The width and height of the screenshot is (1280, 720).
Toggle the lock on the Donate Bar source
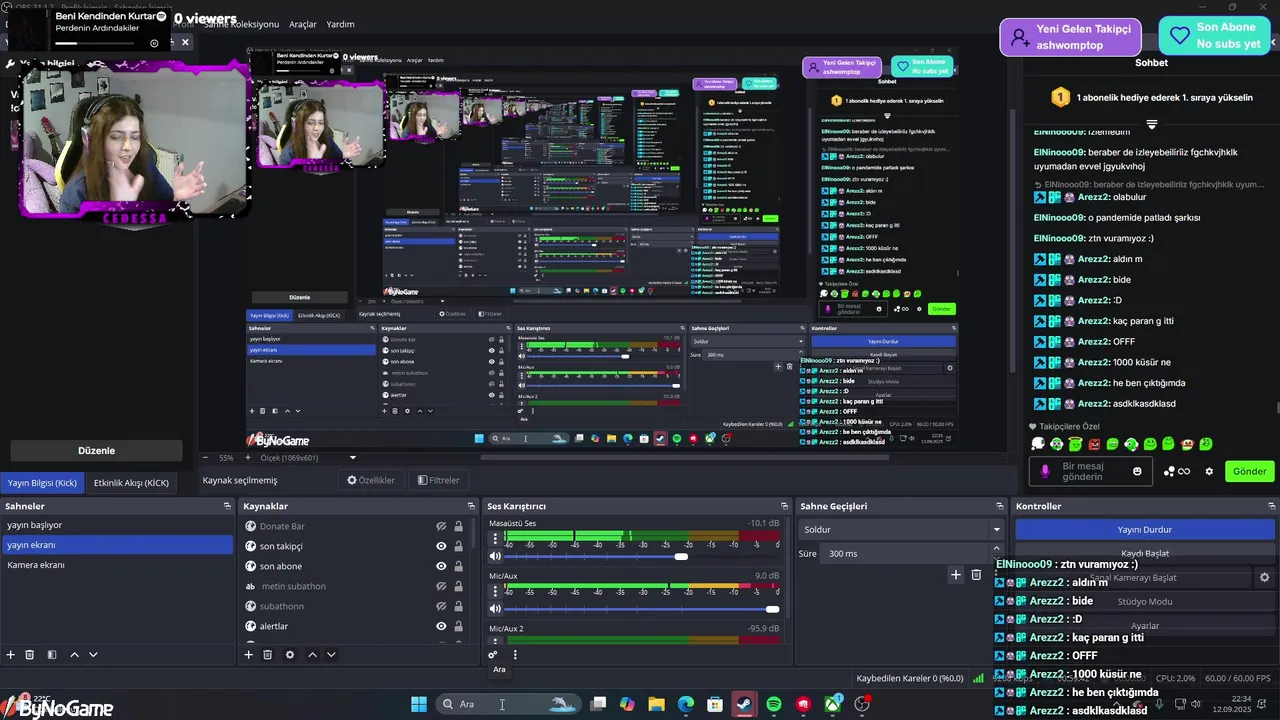pyautogui.click(x=458, y=526)
